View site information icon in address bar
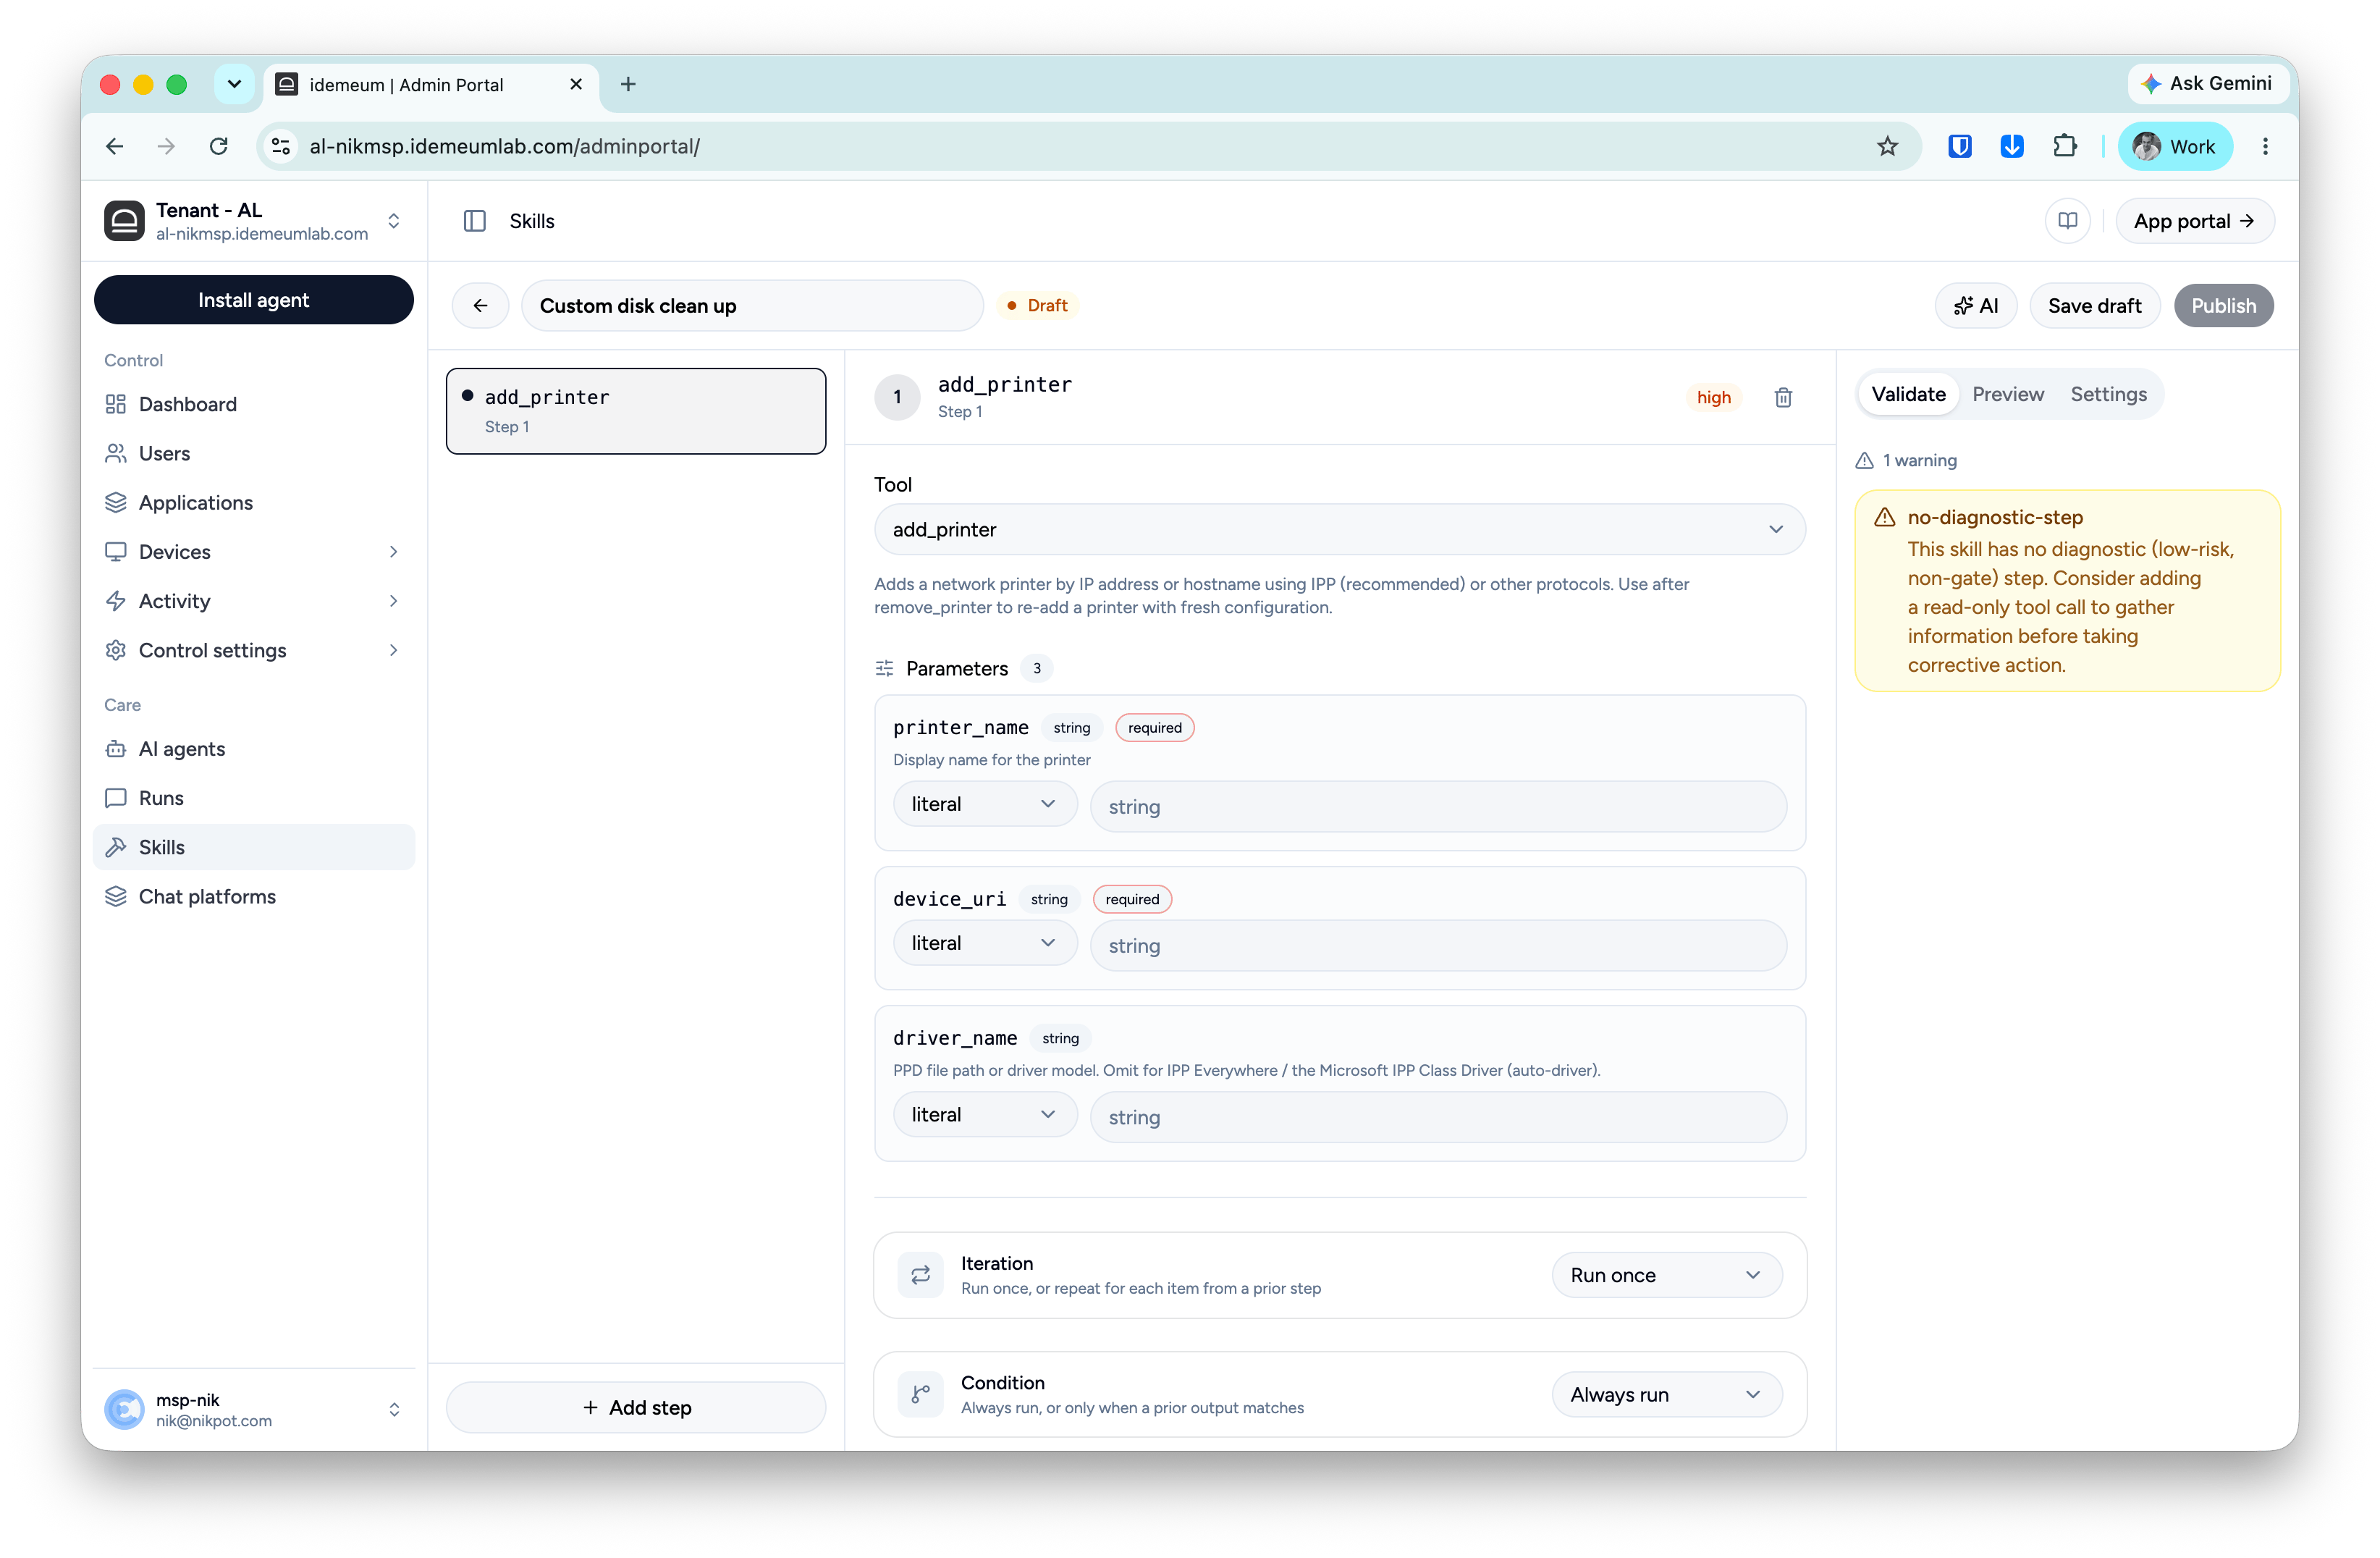The width and height of the screenshot is (2380, 1558). [281, 147]
